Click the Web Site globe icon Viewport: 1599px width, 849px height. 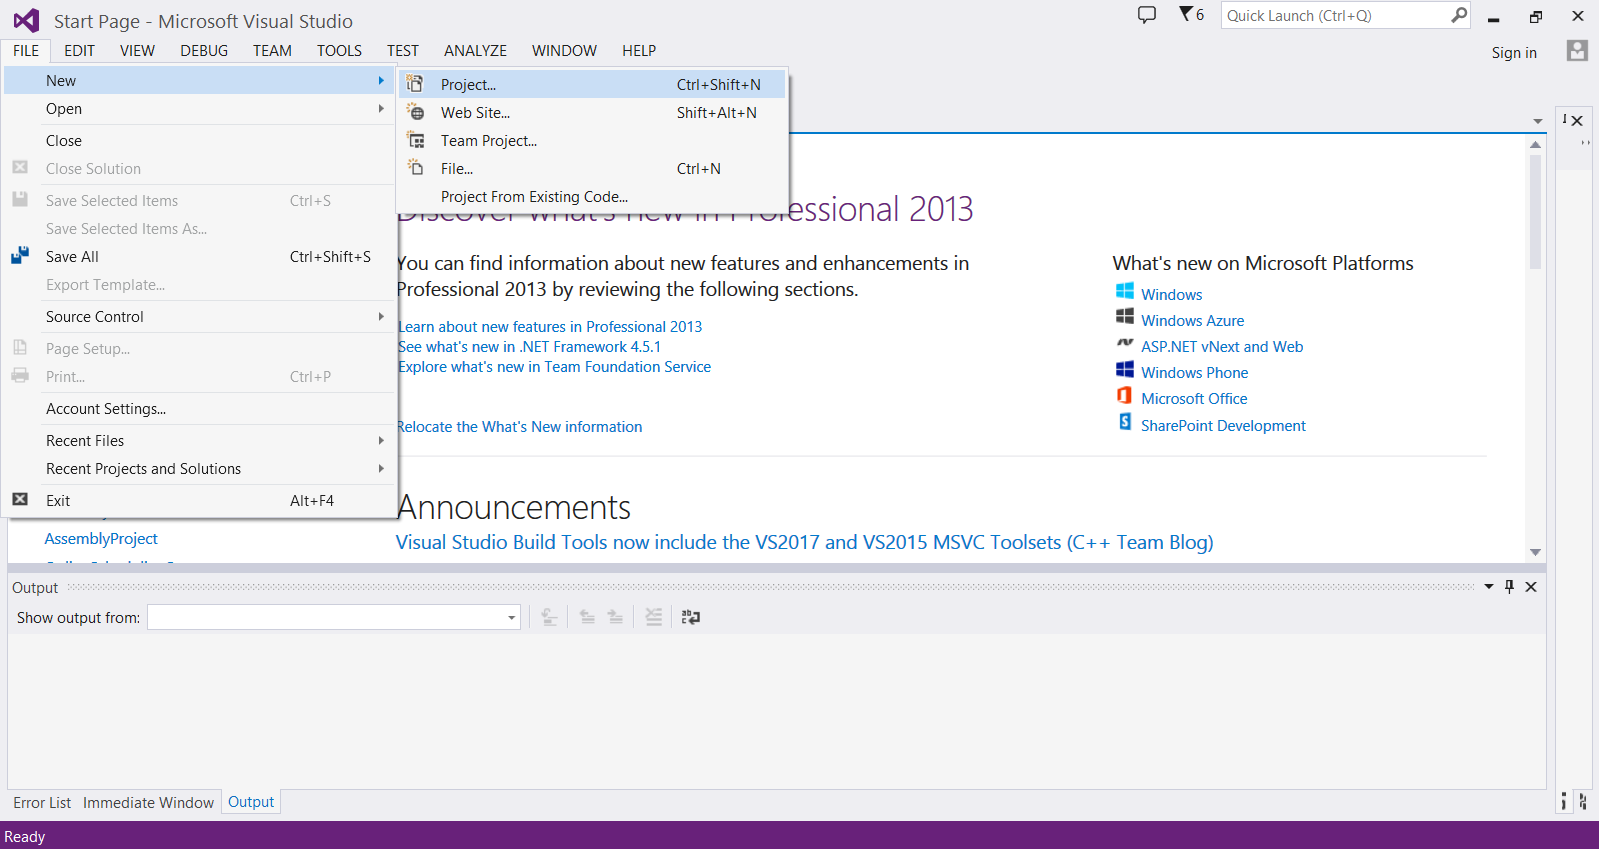coord(417,113)
